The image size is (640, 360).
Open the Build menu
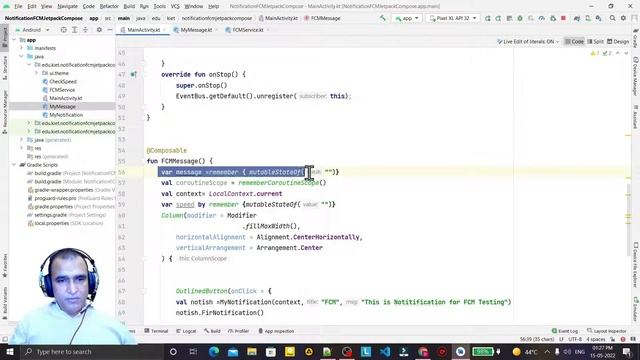(x=129, y=6)
